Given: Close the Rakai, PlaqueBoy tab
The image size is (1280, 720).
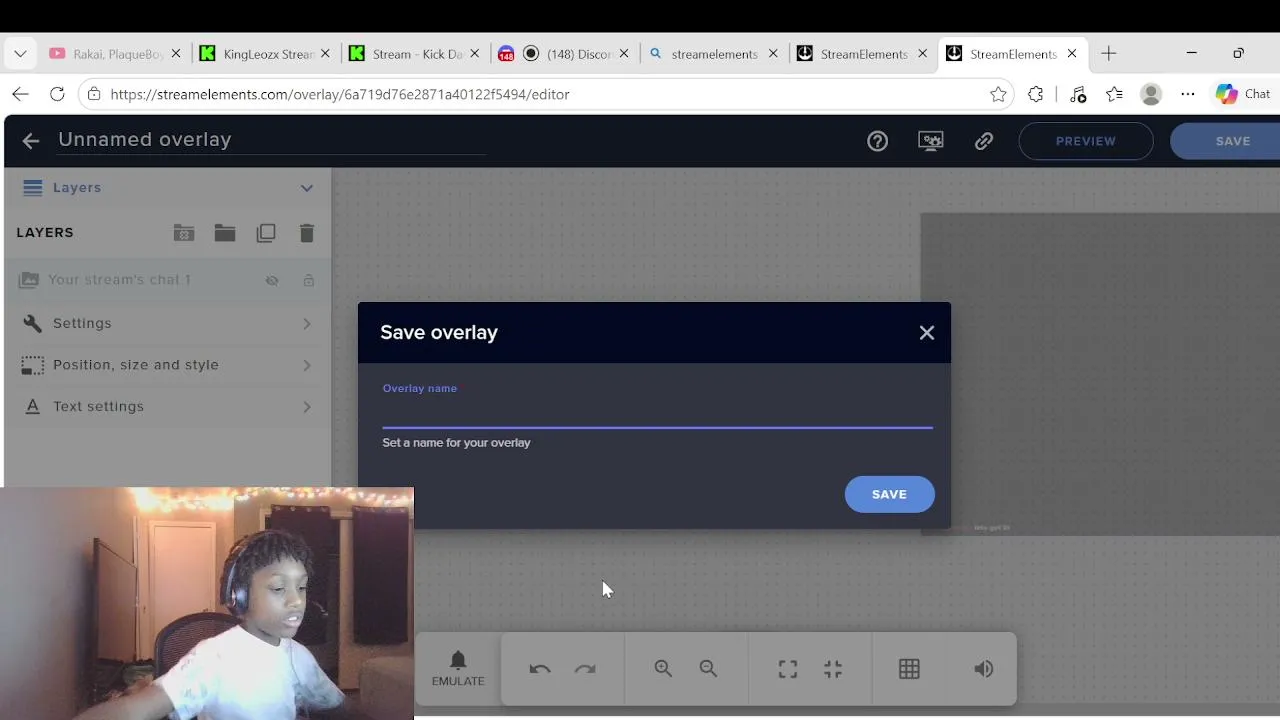Looking at the screenshot, I should (176, 54).
